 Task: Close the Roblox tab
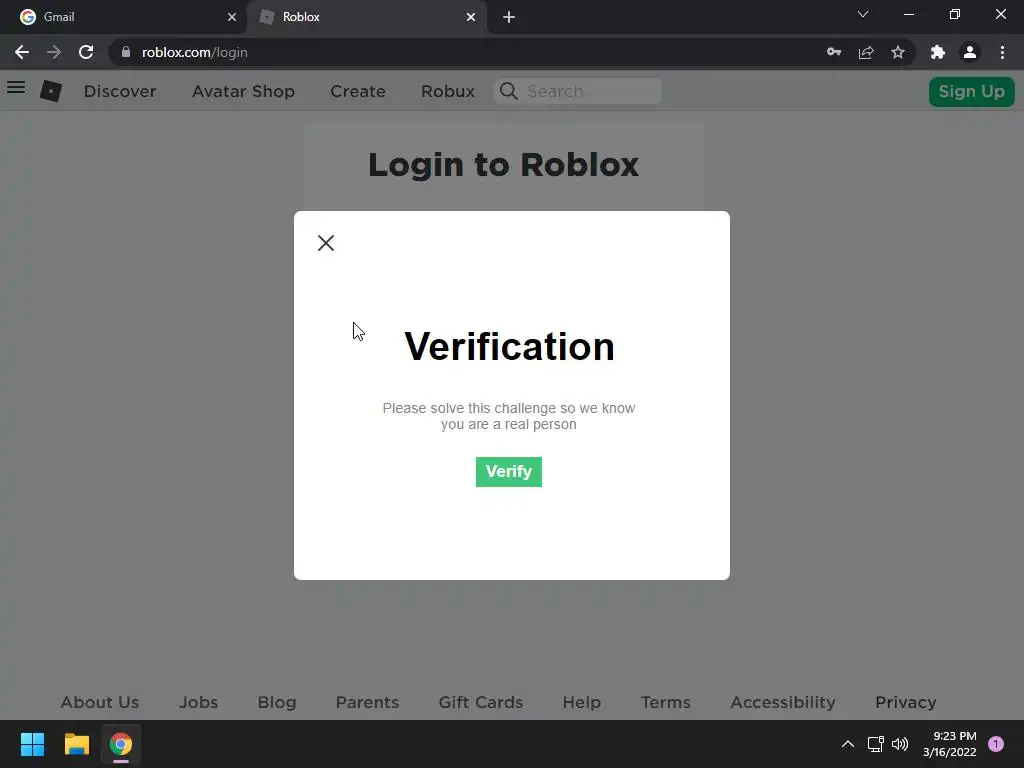[x=471, y=17]
